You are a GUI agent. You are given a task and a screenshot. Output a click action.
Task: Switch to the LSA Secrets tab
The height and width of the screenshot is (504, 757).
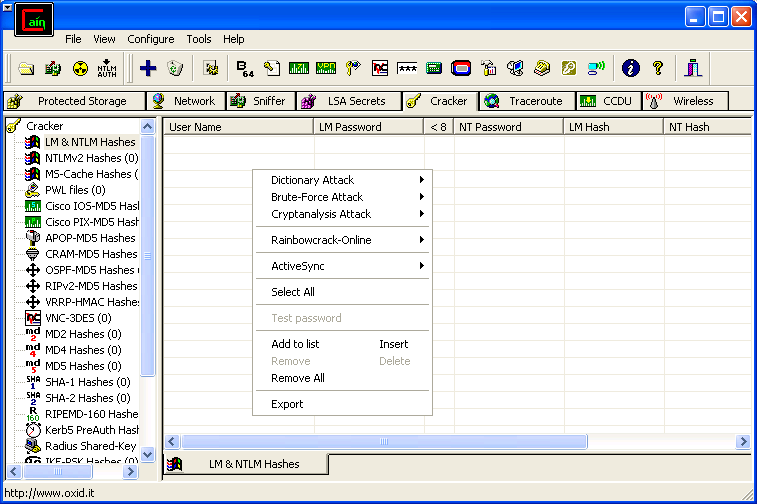[x=349, y=101]
